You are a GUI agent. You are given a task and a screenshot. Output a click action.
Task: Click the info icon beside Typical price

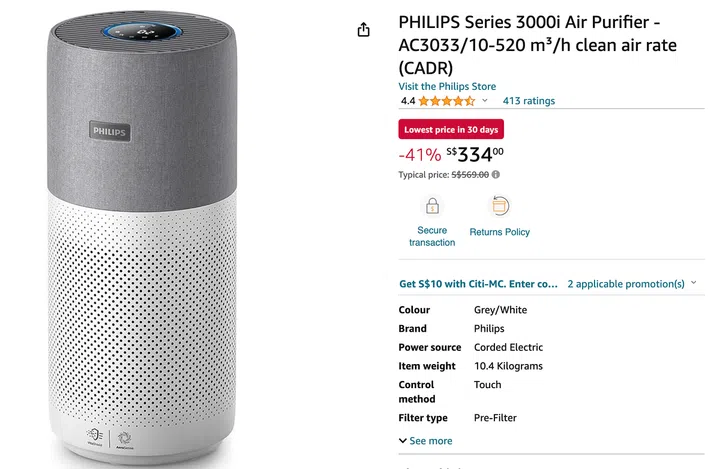point(496,174)
